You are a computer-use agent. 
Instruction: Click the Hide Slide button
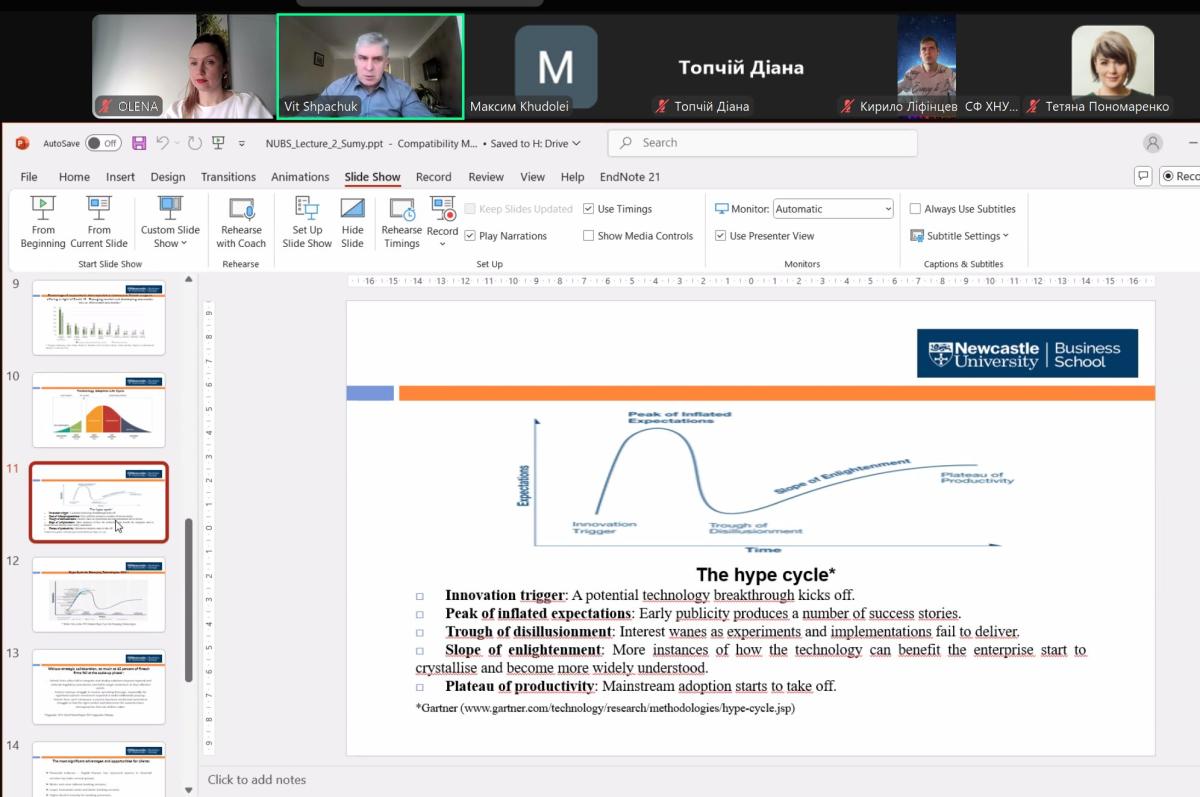352,221
